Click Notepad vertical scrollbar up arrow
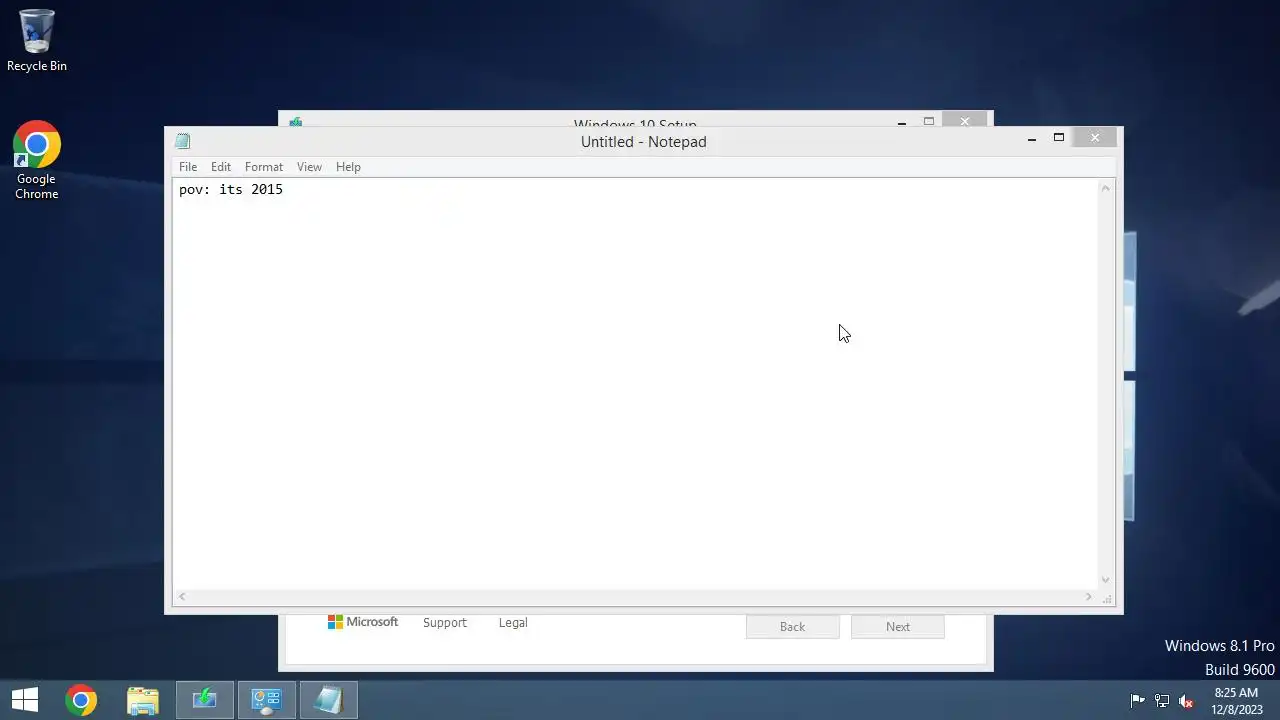This screenshot has width=1280, height=720. [1106, 188]
